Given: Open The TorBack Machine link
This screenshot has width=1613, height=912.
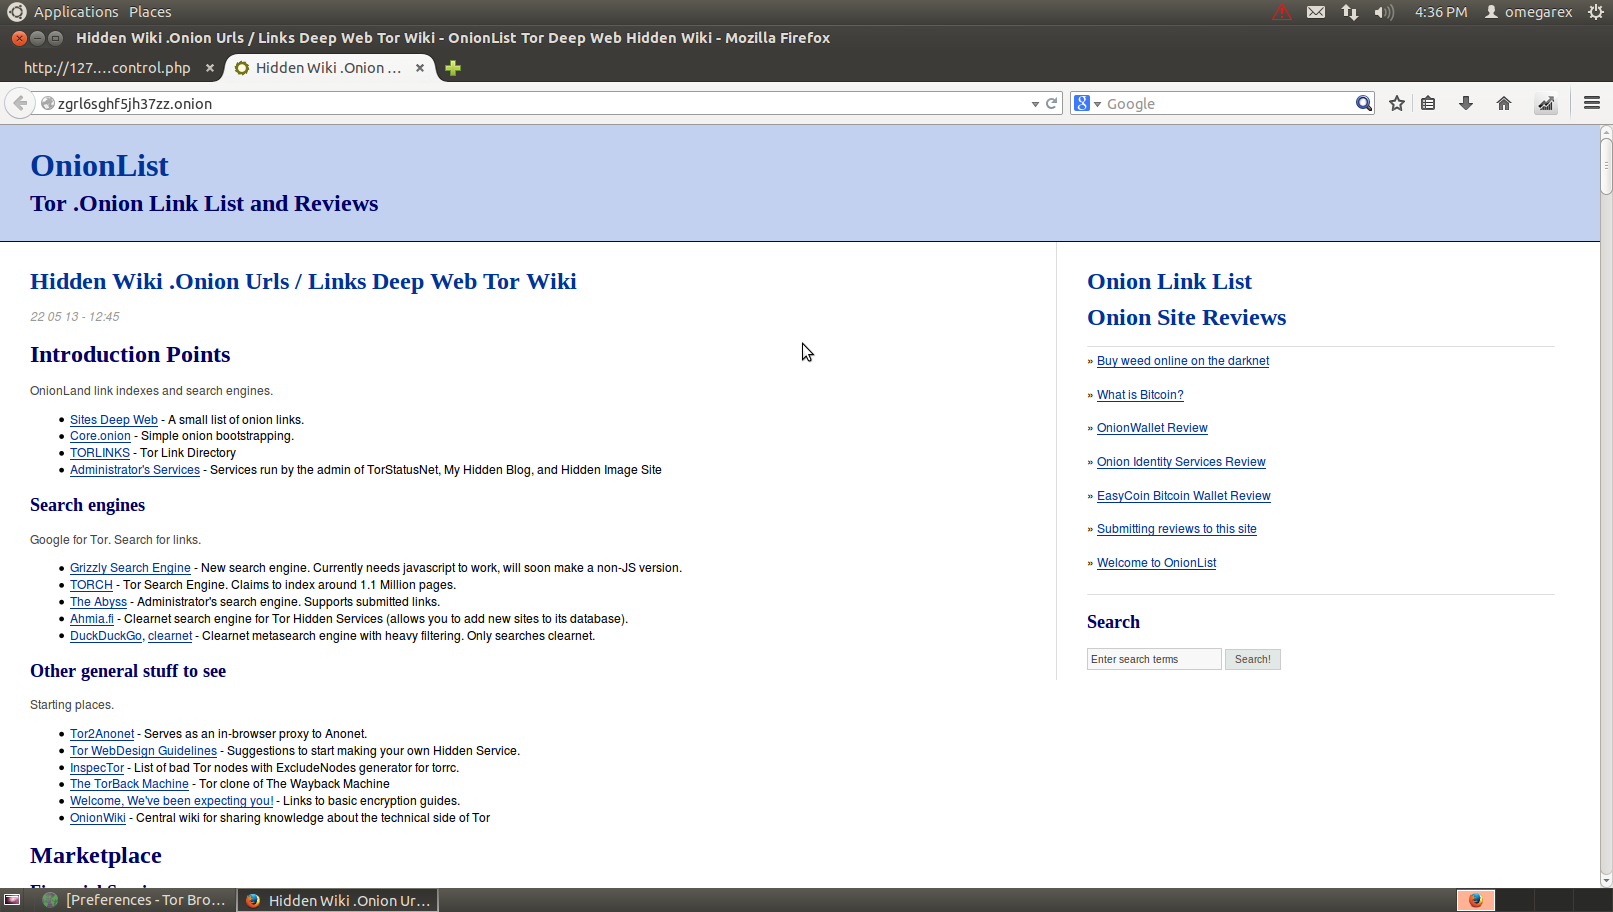Looking at the screenshot, I should pos(129,784).
